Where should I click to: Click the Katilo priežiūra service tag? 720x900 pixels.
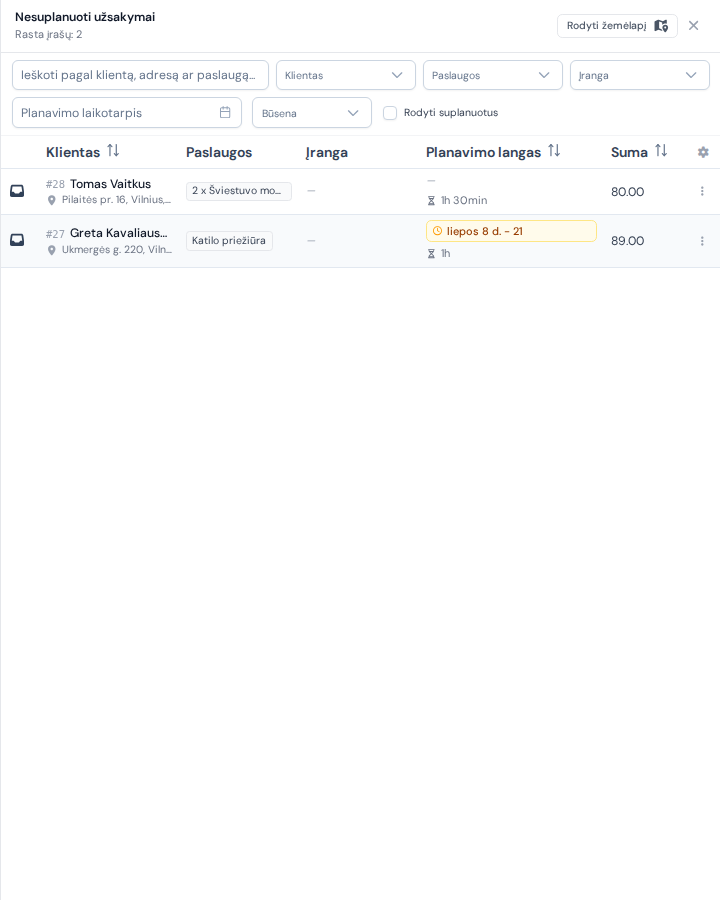[229, 240]
